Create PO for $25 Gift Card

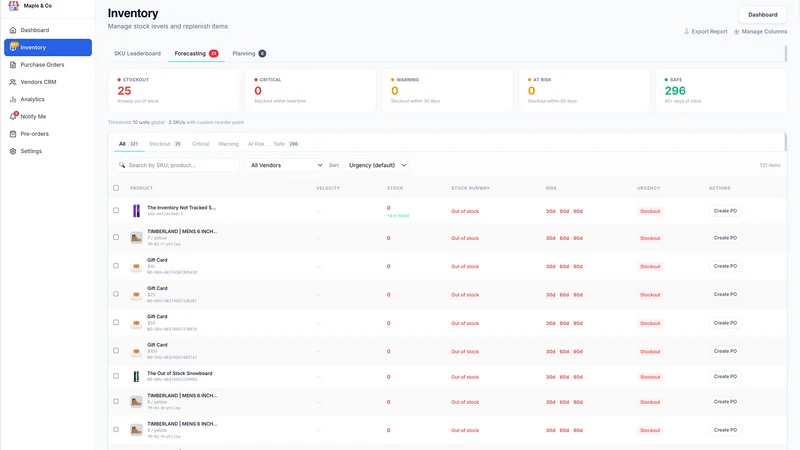pos(725,294)
